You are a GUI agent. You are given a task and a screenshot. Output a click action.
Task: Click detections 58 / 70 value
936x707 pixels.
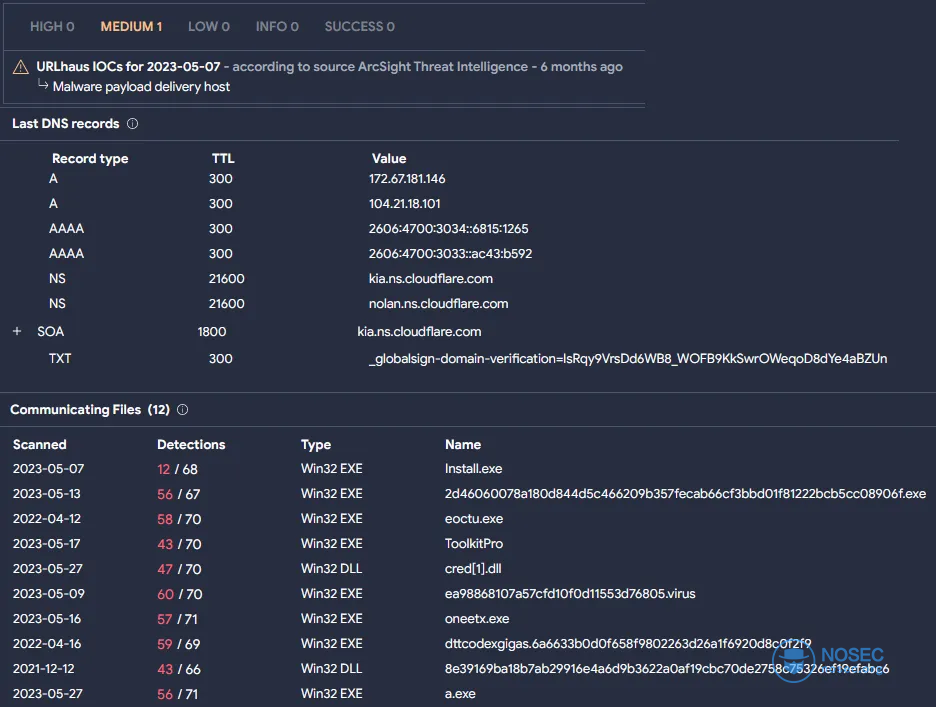click(179, 520)
